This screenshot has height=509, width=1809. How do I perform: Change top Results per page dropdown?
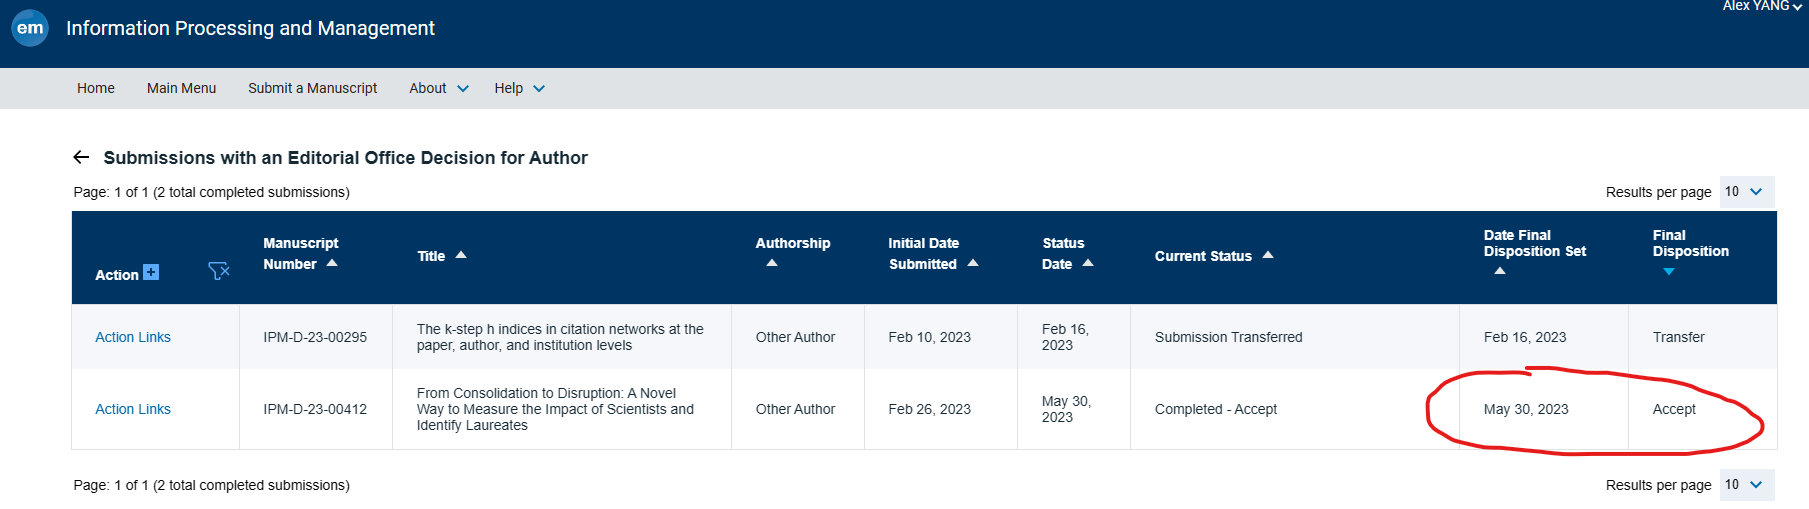point(1746,192)
